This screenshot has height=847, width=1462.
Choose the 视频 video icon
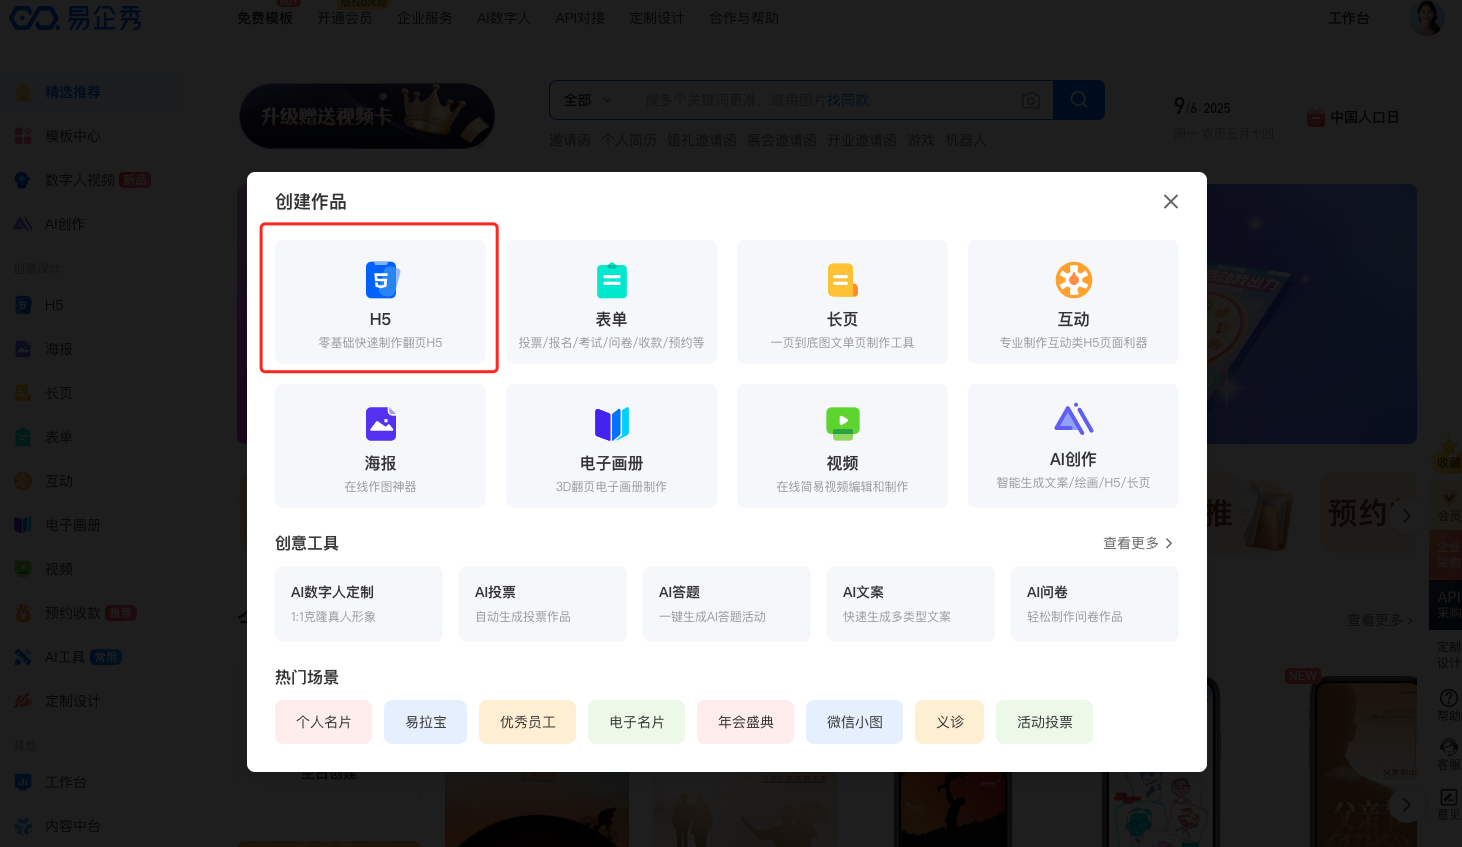(x=842, y=423)
